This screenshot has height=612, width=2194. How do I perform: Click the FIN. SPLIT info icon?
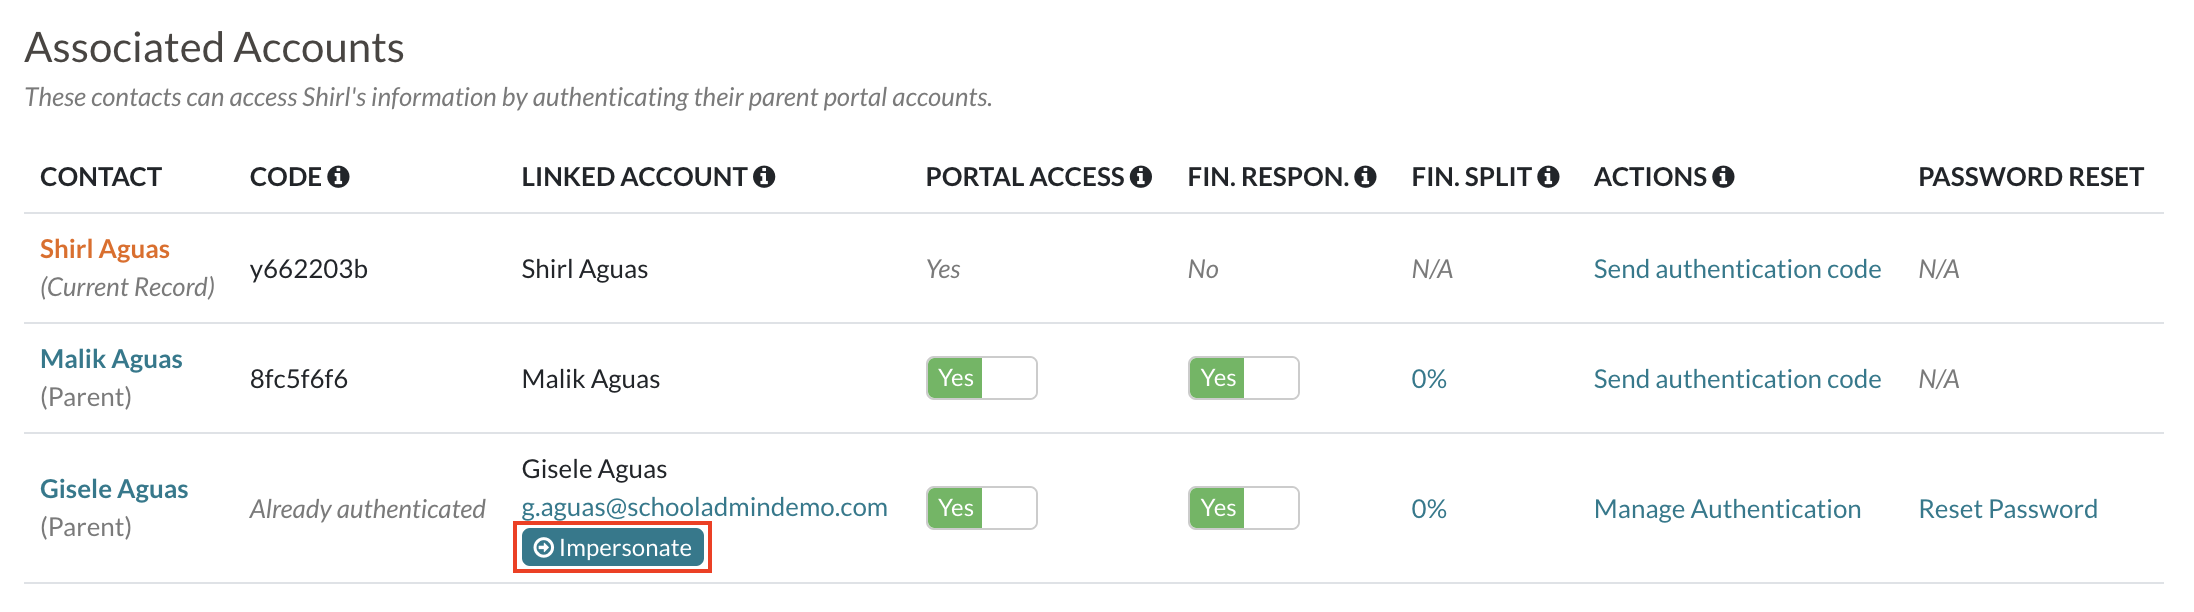tap(1548, 177)
